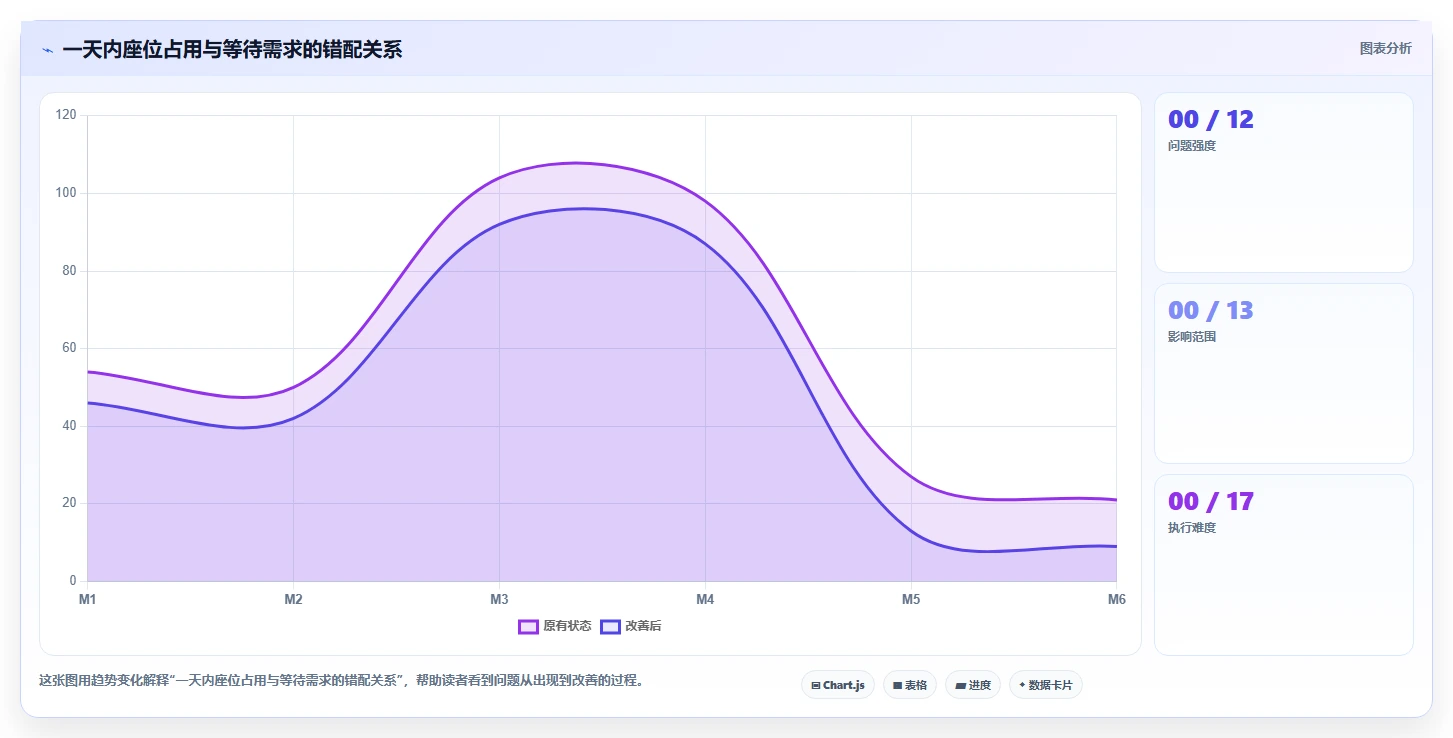Open the 问题强度 00 / 12 card
Screen dimensions: 1453x738
tap(1283, 182)
